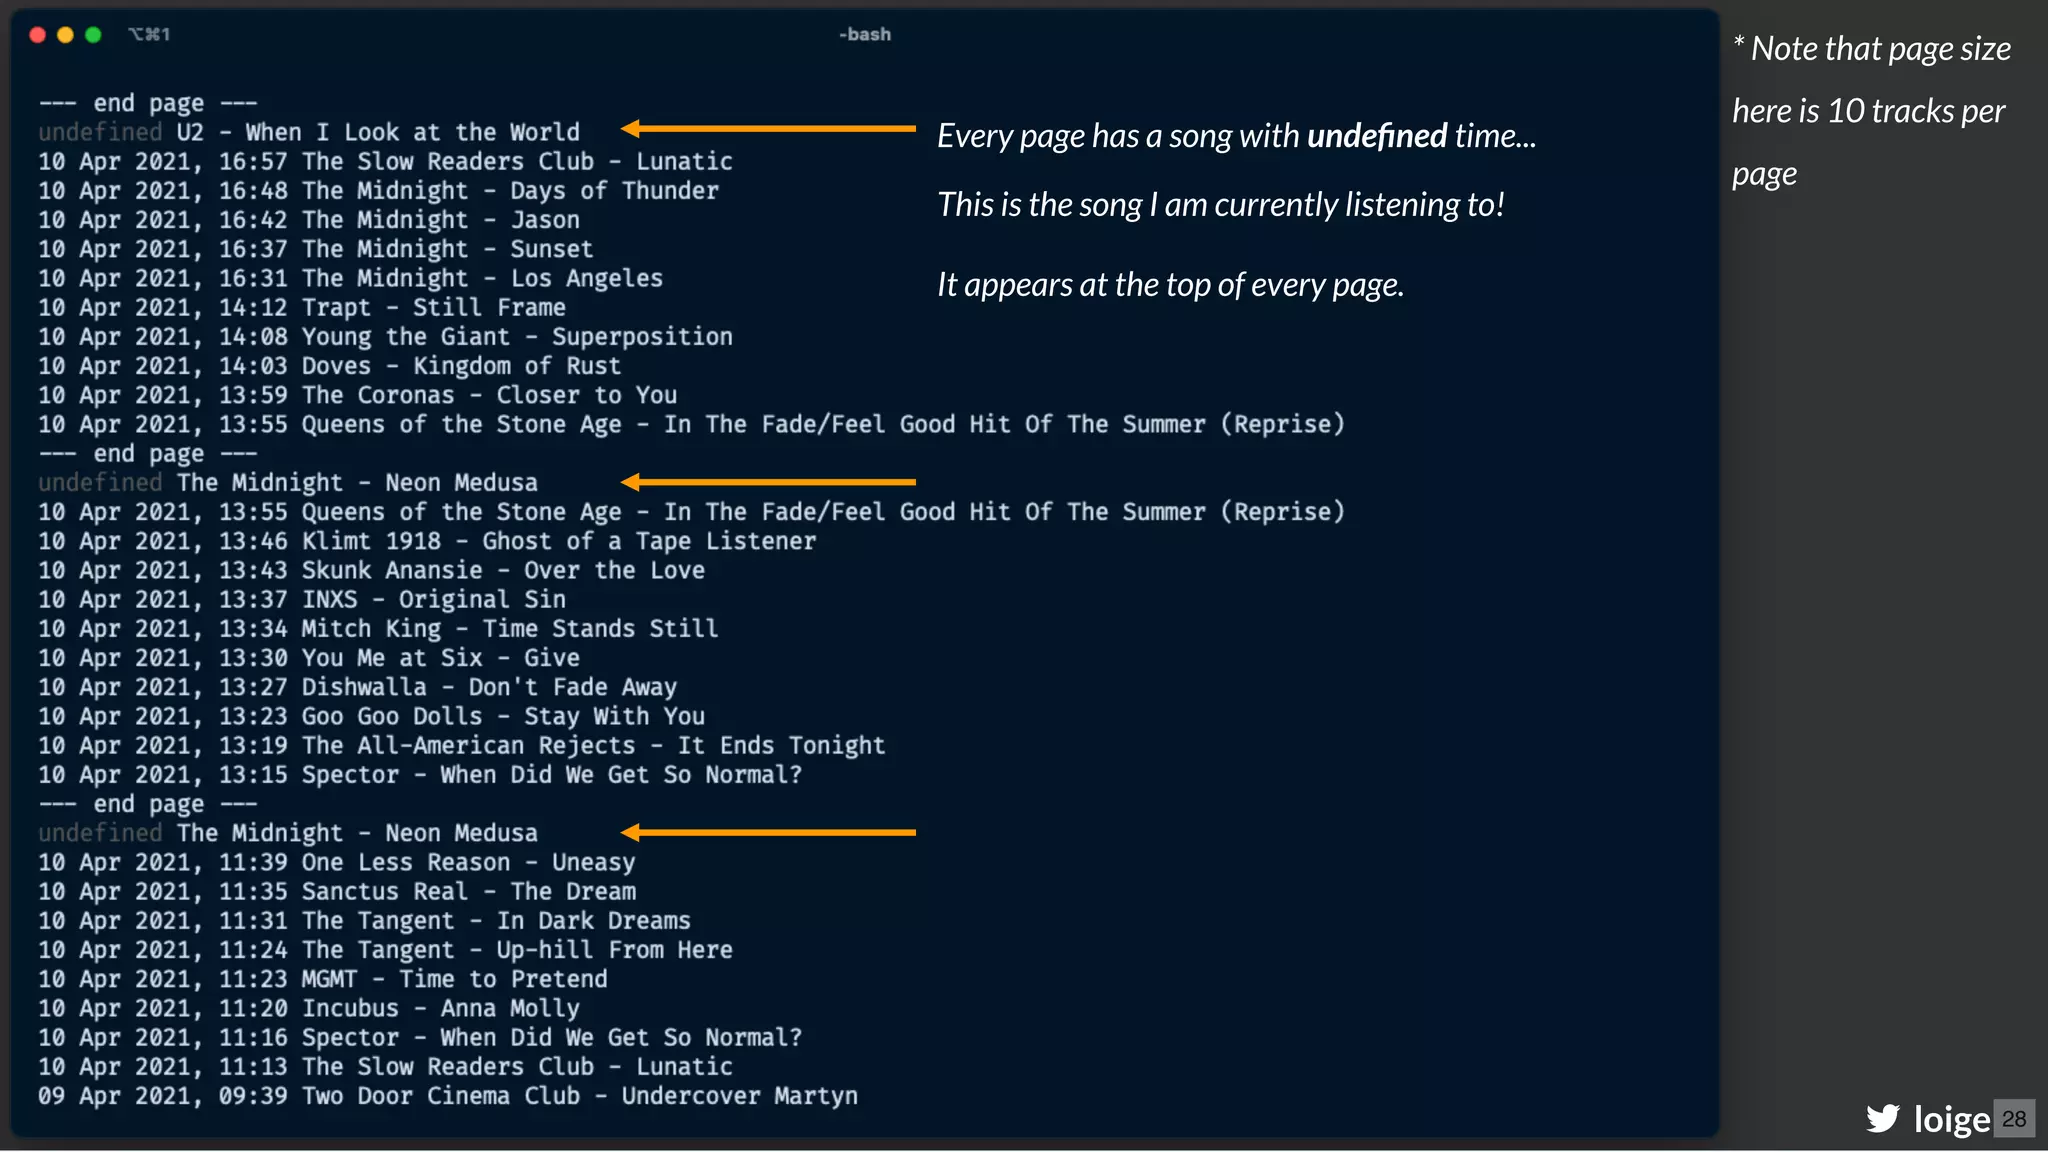This screenshot has width=2048, height=1152.
Task: Select 'The Coronas - Closer to You' line
Action: [x=358, y=395]
